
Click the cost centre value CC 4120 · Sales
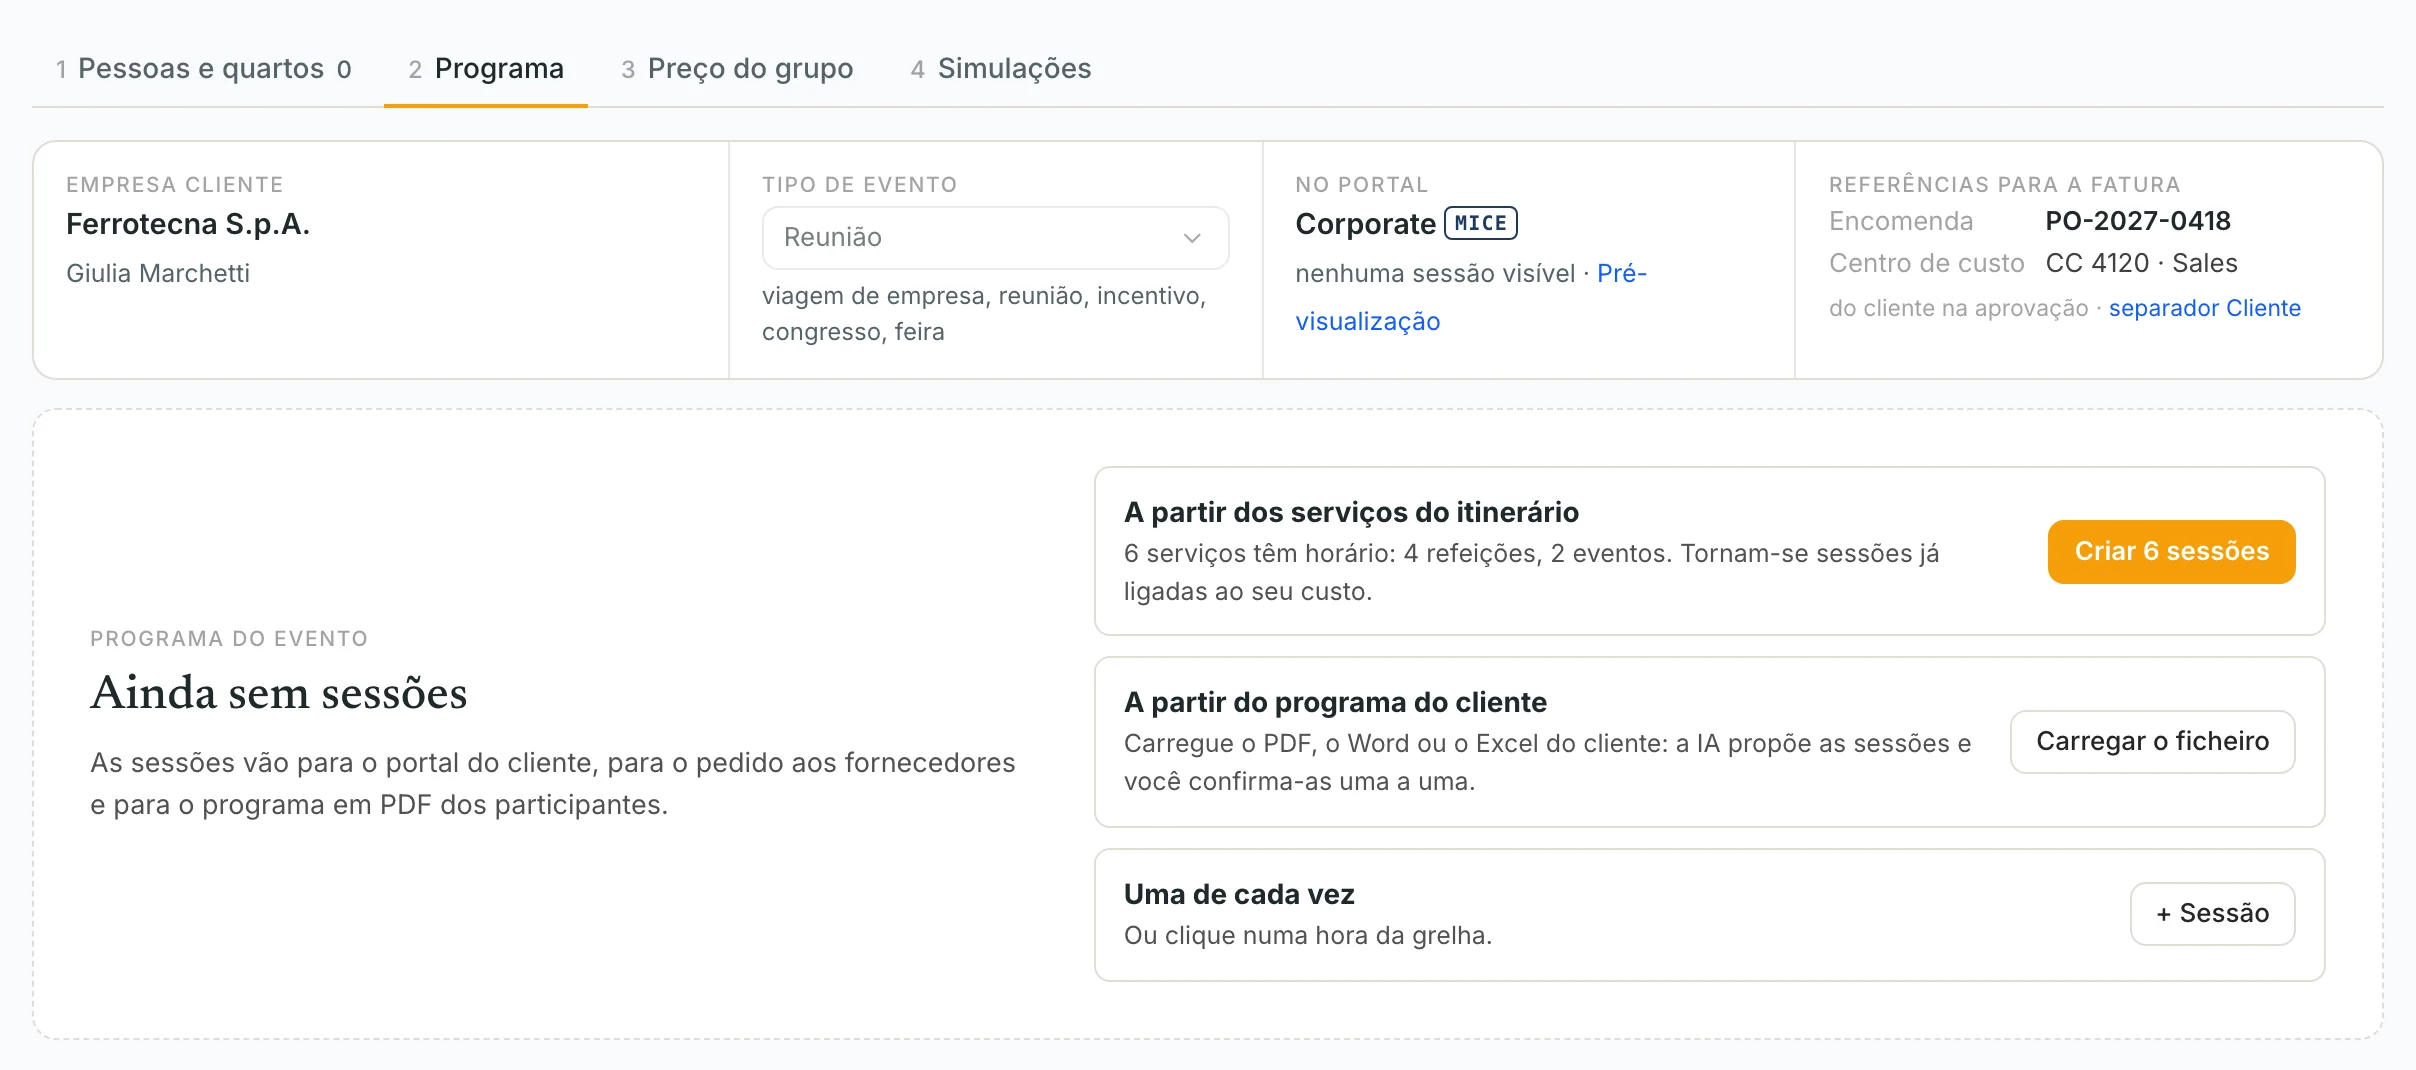pos(2141,263)
